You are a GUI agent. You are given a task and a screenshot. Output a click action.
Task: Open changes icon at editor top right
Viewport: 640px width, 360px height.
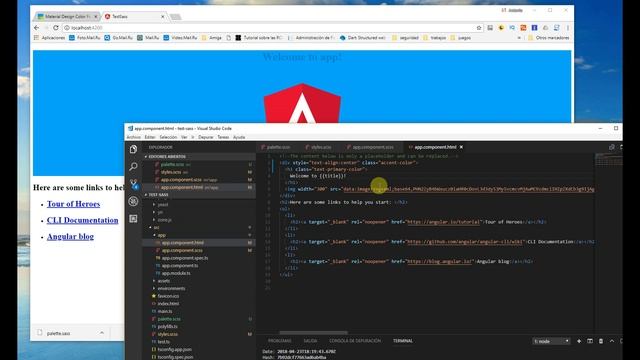[x=611, y=147]
